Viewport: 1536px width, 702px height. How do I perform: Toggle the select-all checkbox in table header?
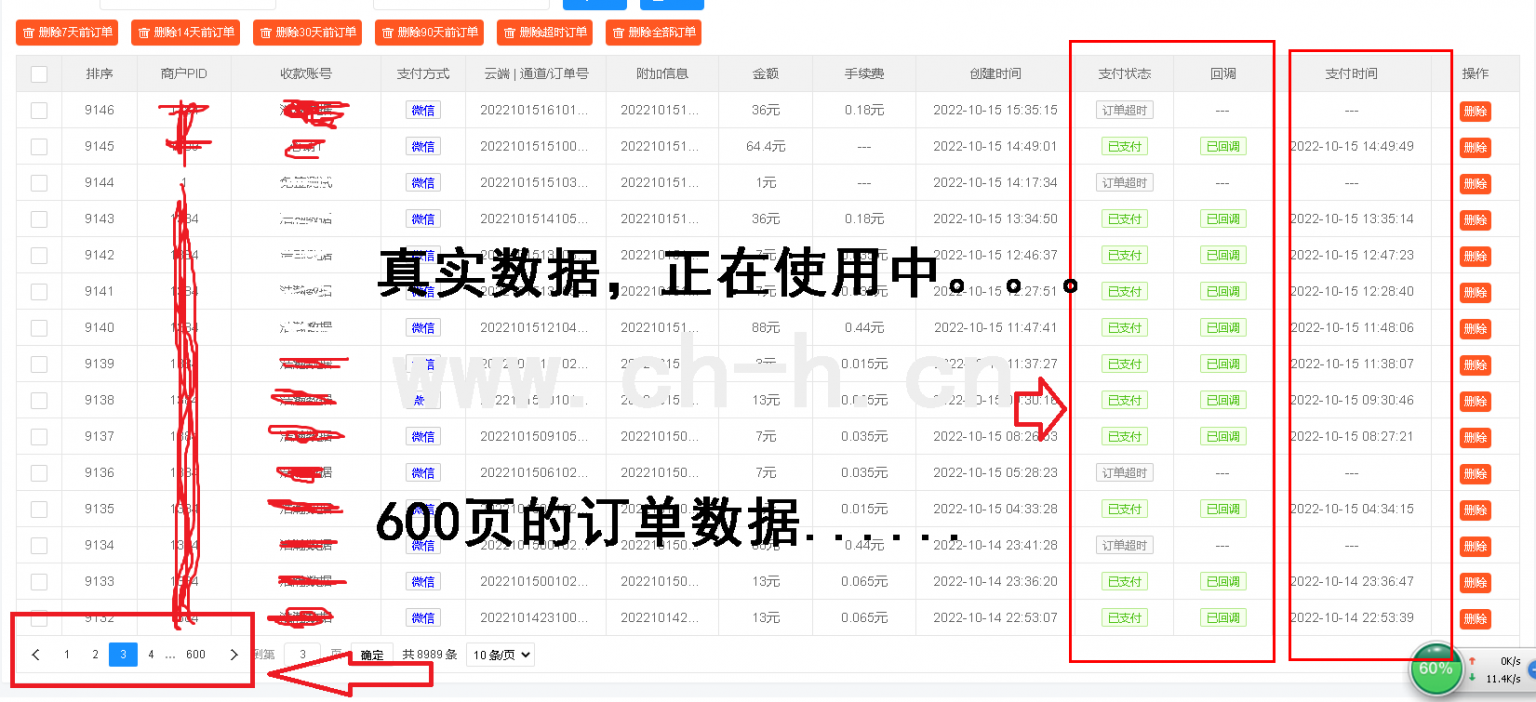(38, 73)
